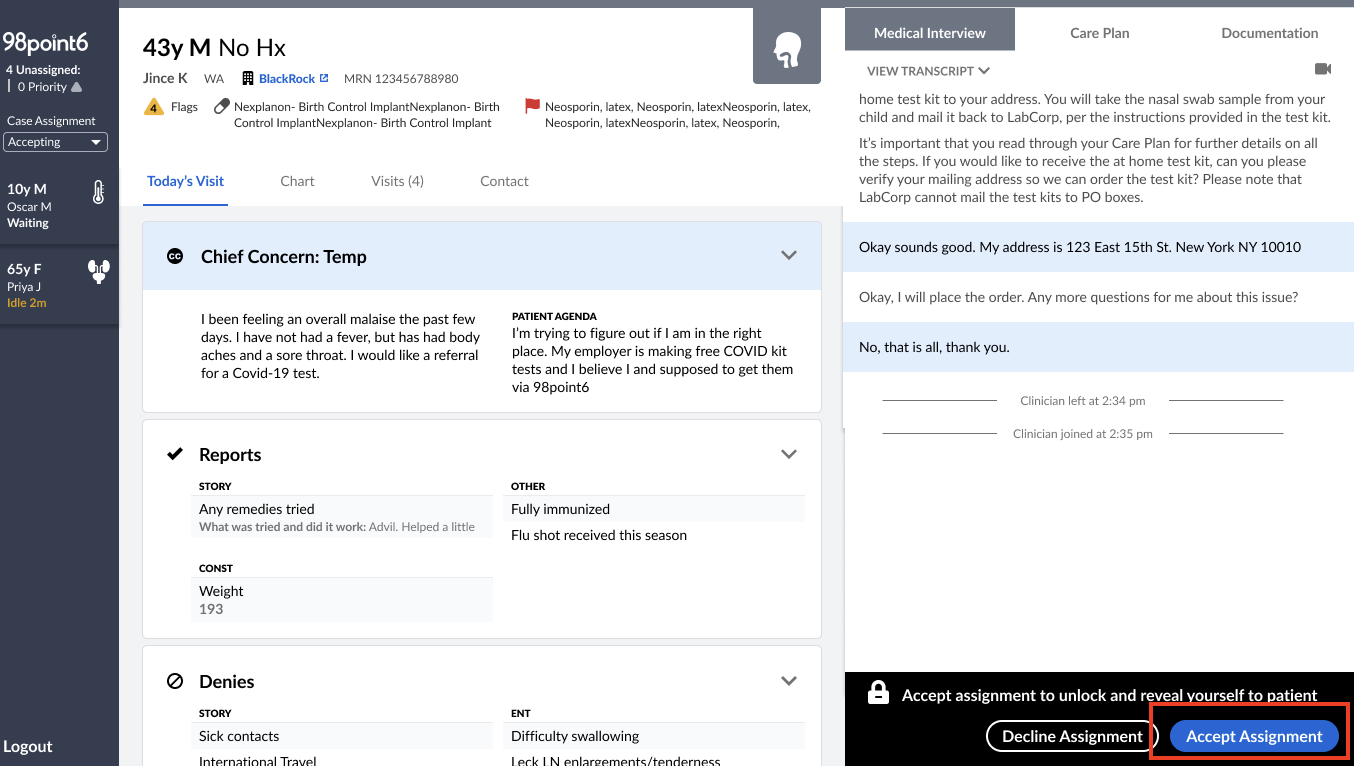1354x766 pixels.
Task: Click the 'Flags' label text
Action: (x=184, y=107)
